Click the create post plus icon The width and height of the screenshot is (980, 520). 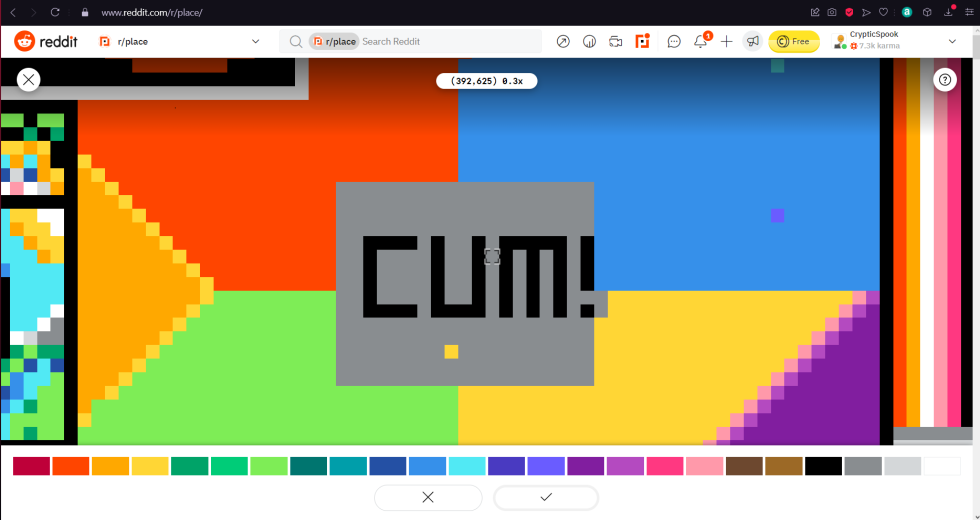727,42
